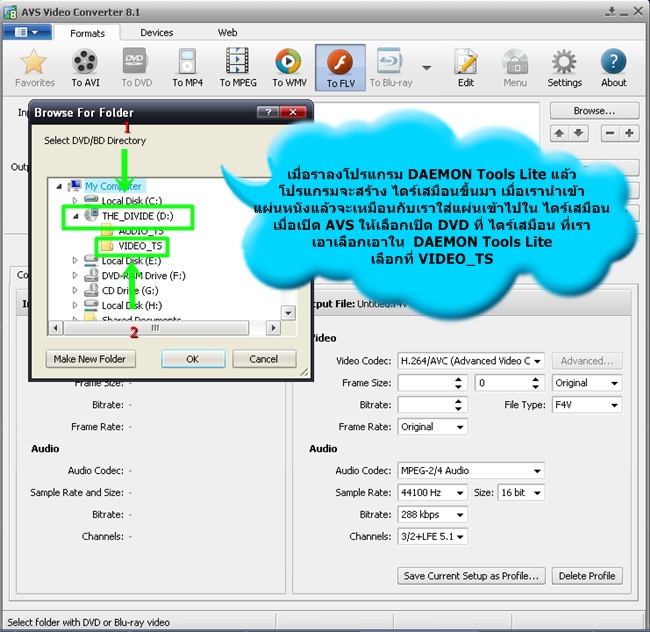Click Save Current Setup as Profile
Screen dimensions: 650x632
pyautogui.click(x=471, y=576)
